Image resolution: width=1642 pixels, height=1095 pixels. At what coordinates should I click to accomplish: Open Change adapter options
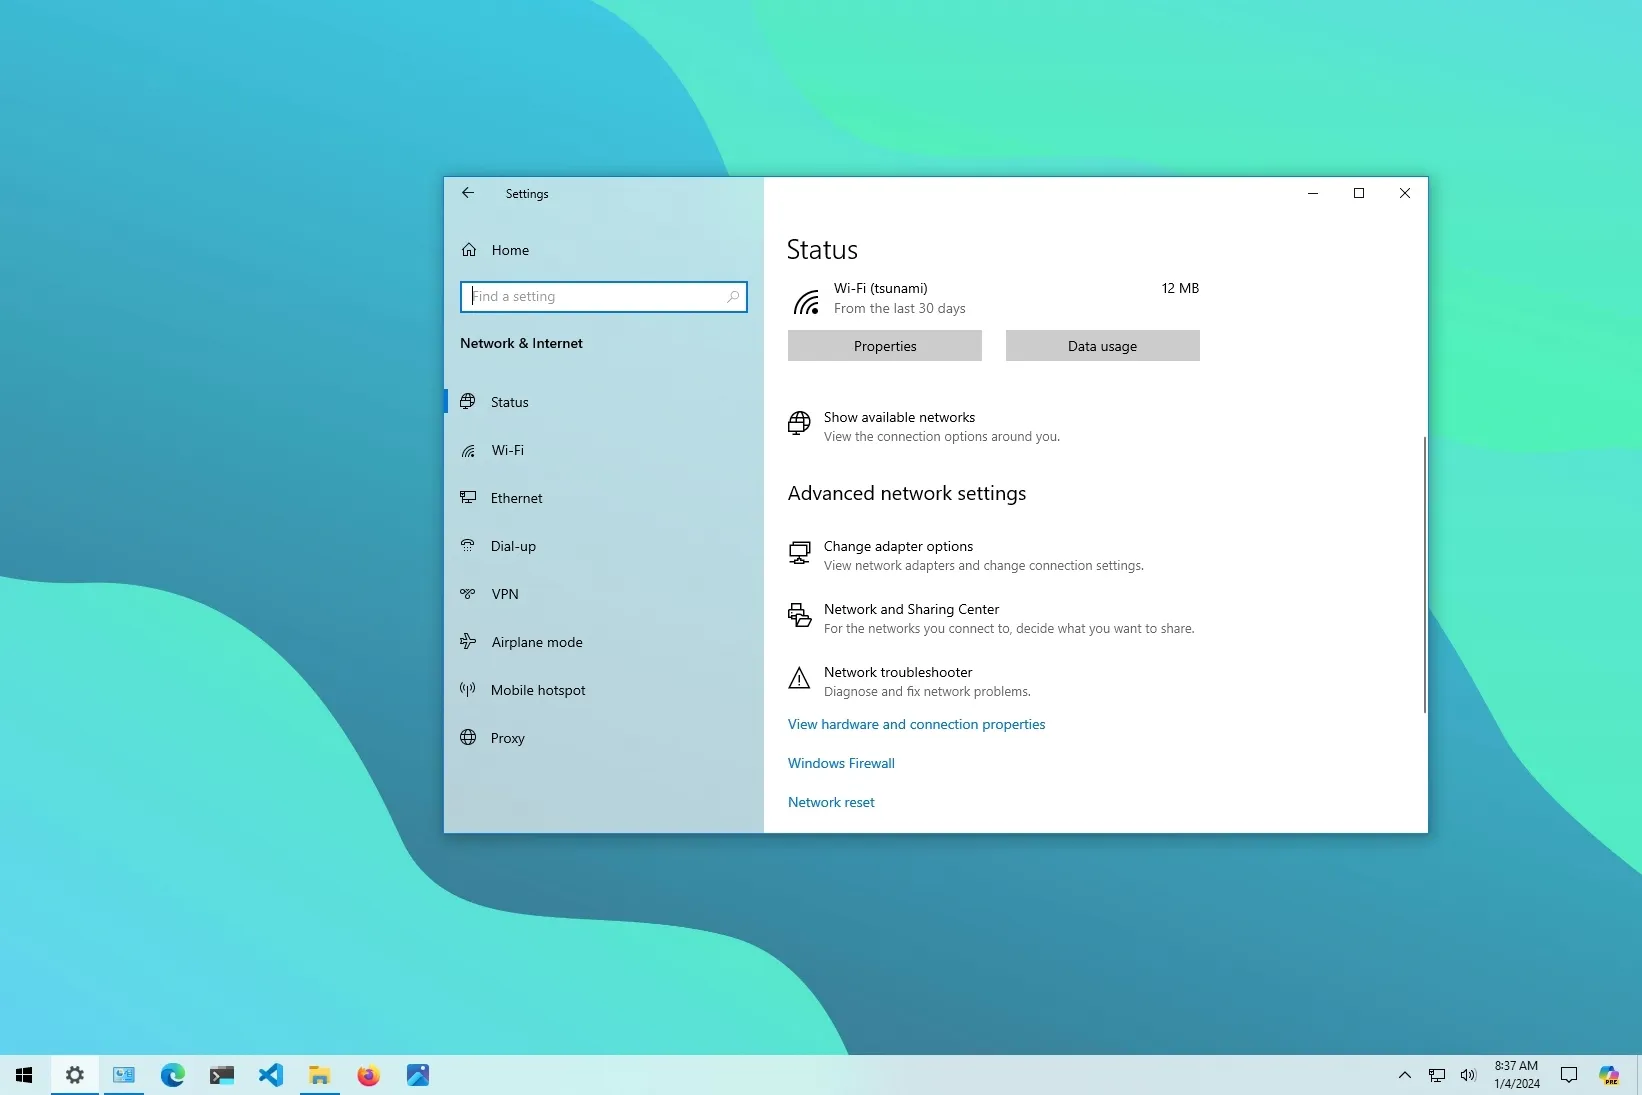point(966,555)
